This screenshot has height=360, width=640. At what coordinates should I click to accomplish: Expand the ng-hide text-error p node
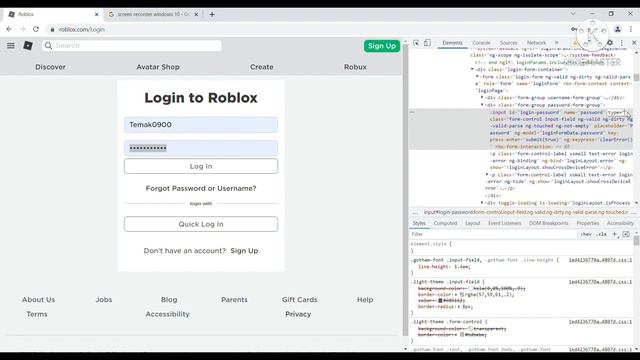(x=487, y=174)
